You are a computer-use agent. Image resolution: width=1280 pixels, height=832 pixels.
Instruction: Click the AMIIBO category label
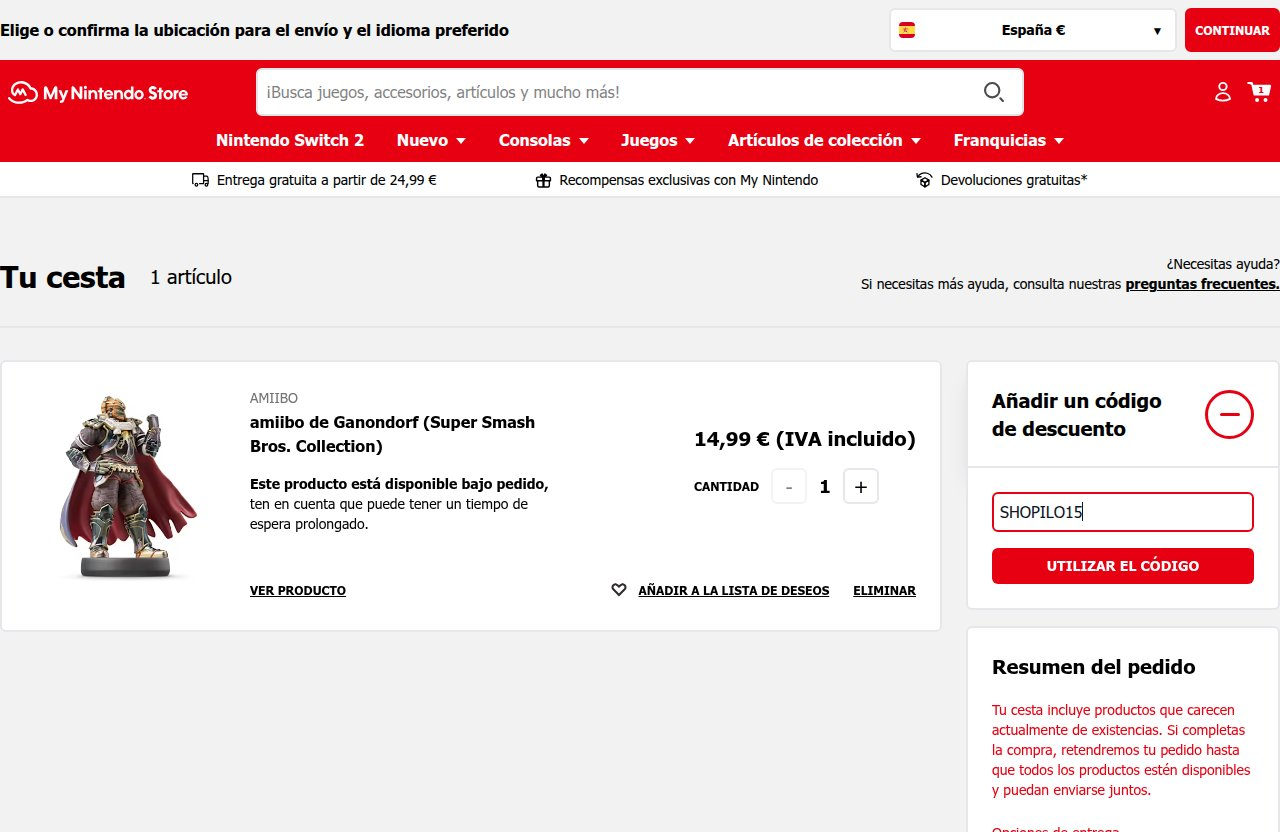(274, 398)
